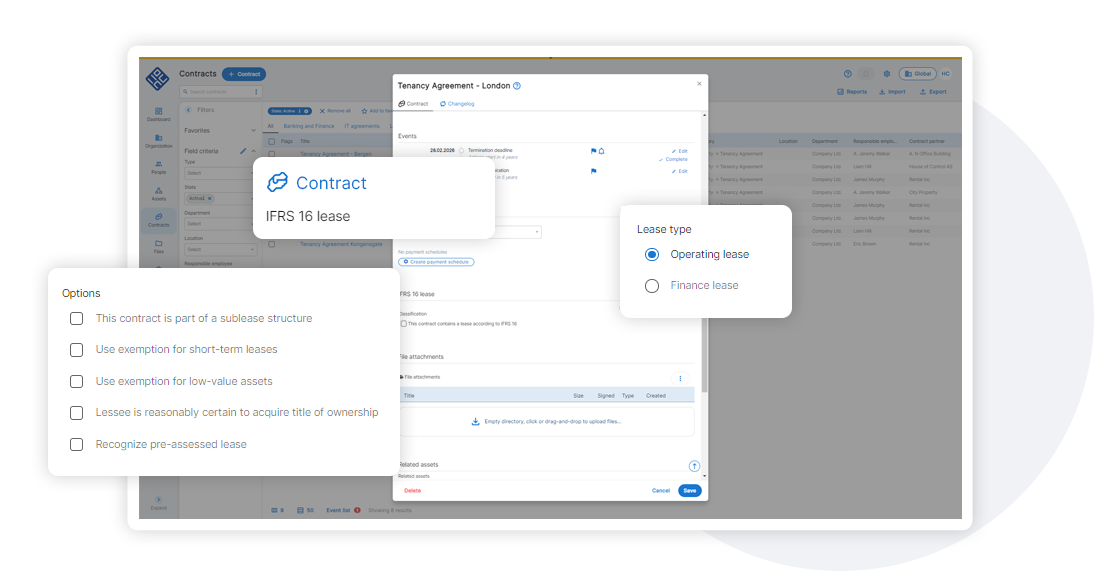
Task: Click the pencil icon beside Field criteria
Action: (243, 151)
